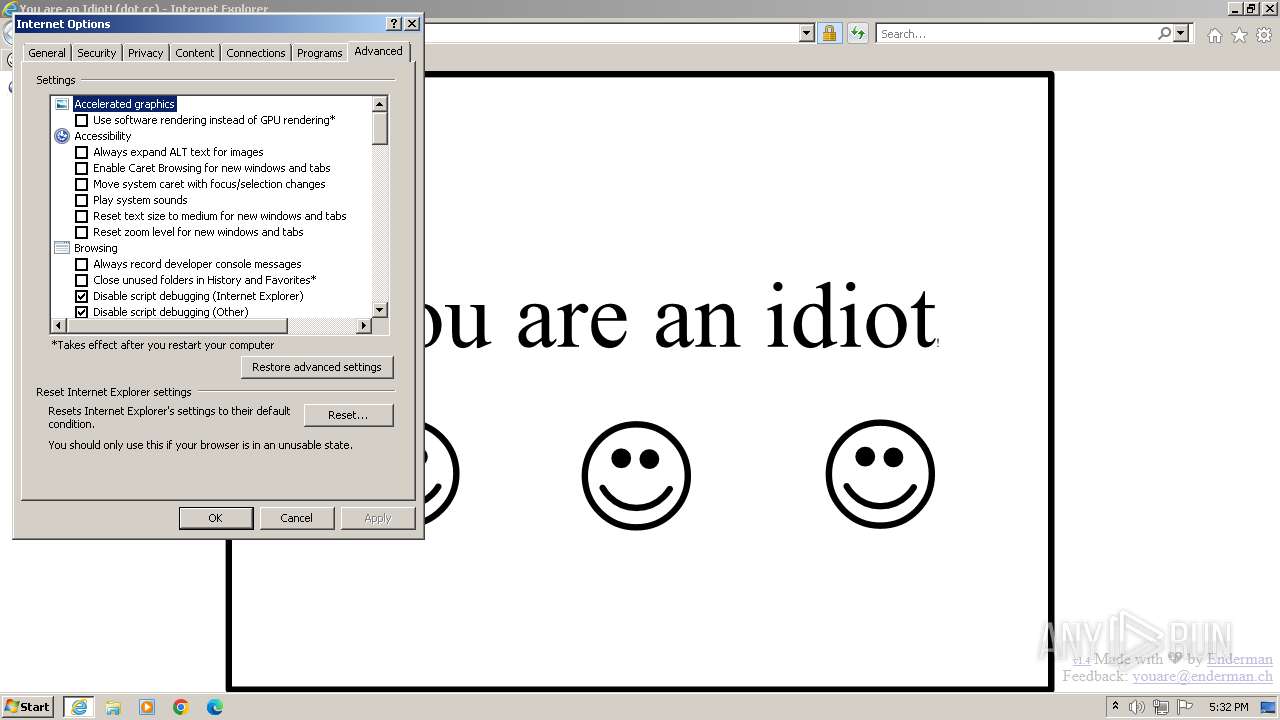Open the IE Tools gear icon
Viewport: 1280px width, 720px height.
point(1264,35)
